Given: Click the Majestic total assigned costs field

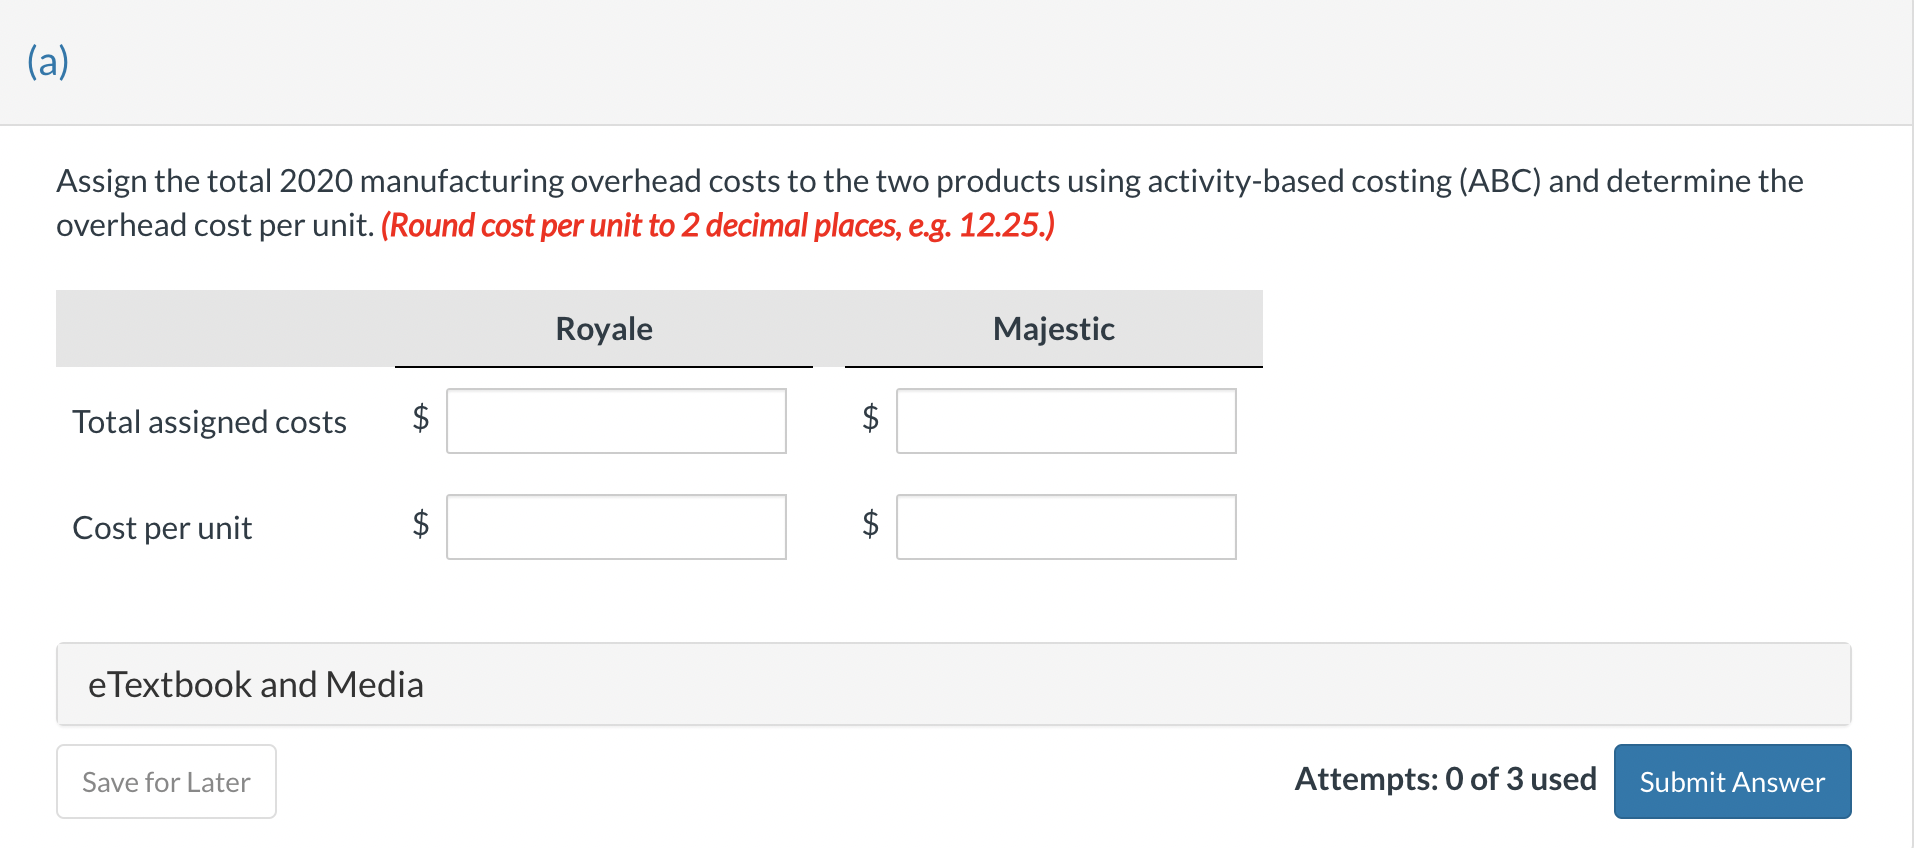Looking at the screenshot, I should (x=1066, y=421).
